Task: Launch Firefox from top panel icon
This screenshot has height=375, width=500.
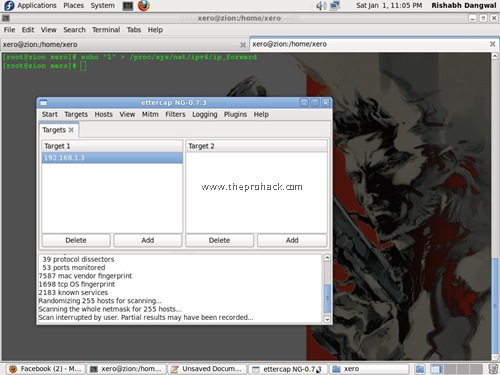Action: click(x=144, y=6)
